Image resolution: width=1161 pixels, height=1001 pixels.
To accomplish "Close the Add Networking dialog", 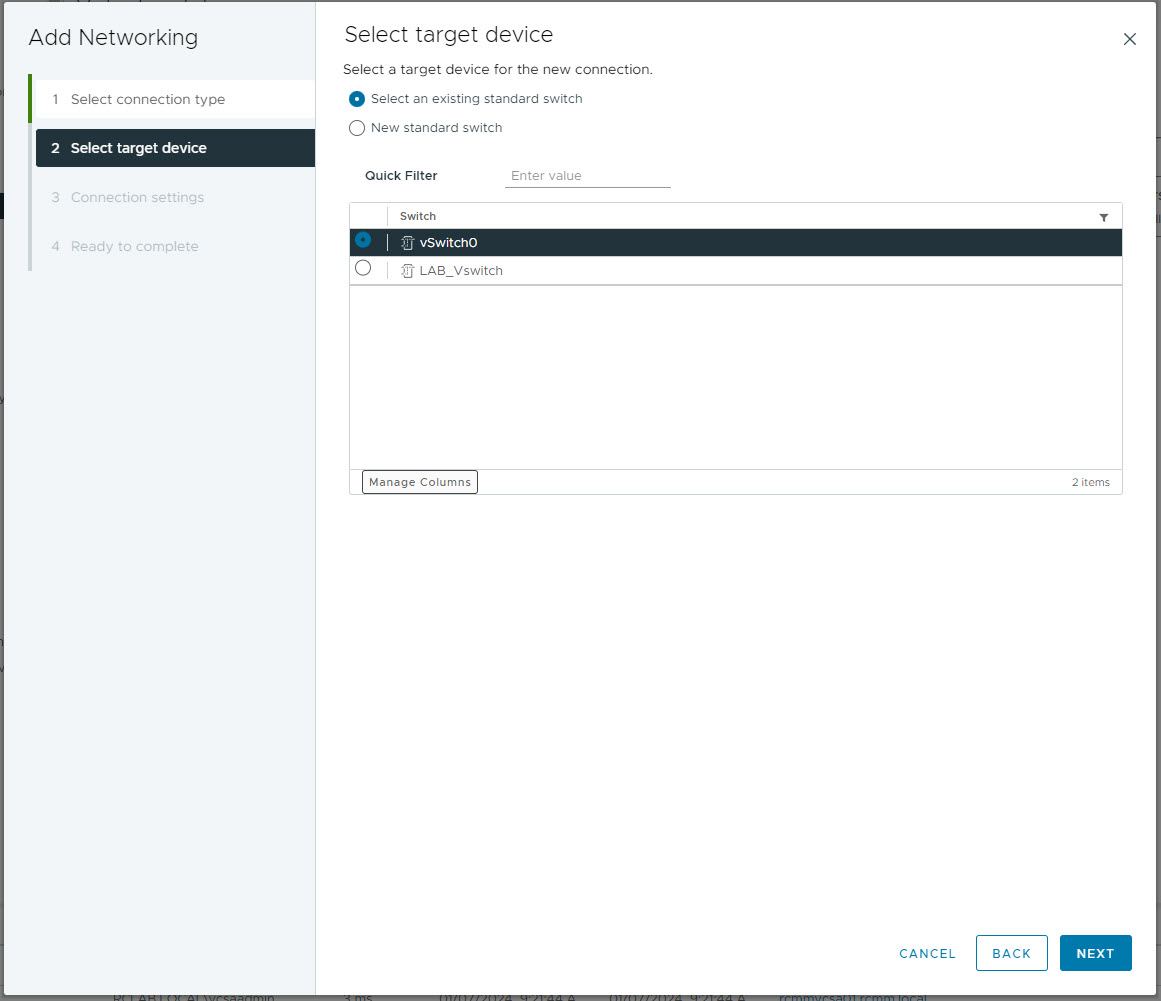I will click(x=1129, y=39).
